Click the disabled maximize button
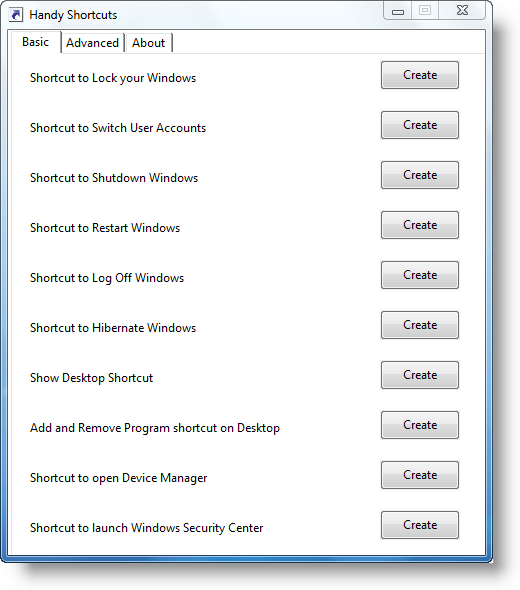The image size is (520, 590). [x=425, y=11]
